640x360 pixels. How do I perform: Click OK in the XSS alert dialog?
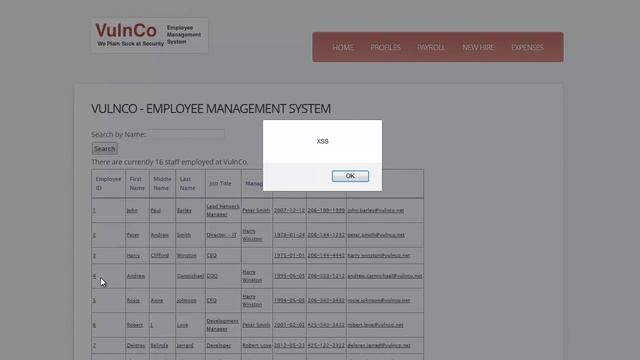[350, 176]
